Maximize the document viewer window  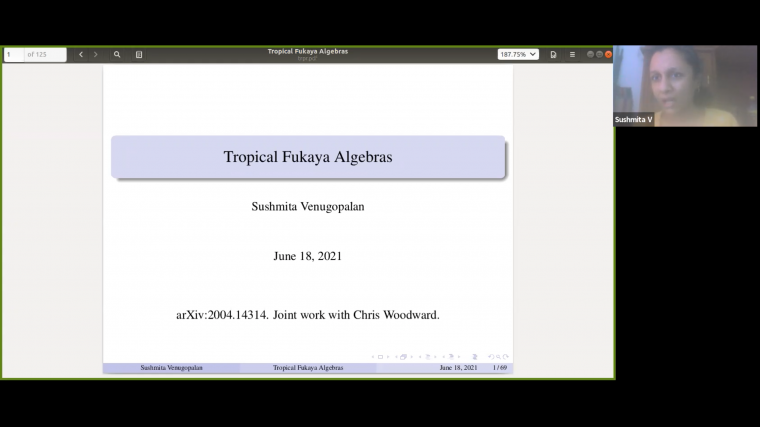pos(599,54)
